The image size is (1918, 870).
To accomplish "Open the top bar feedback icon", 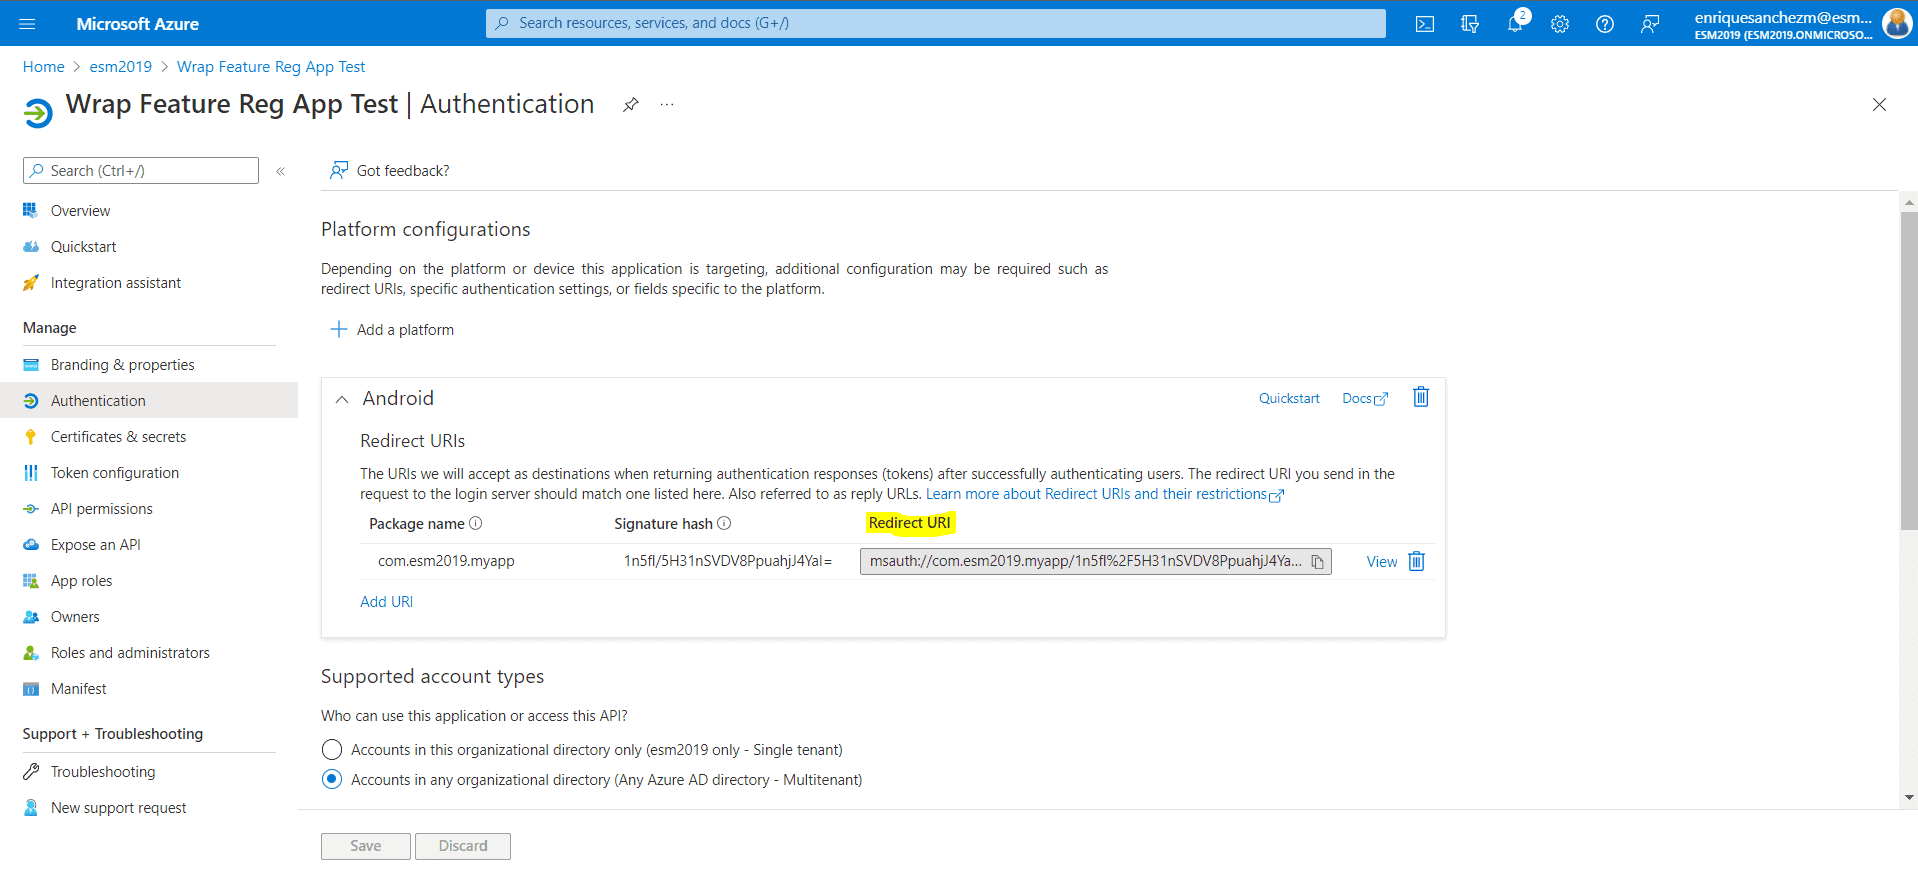I will click(1650, 24).
